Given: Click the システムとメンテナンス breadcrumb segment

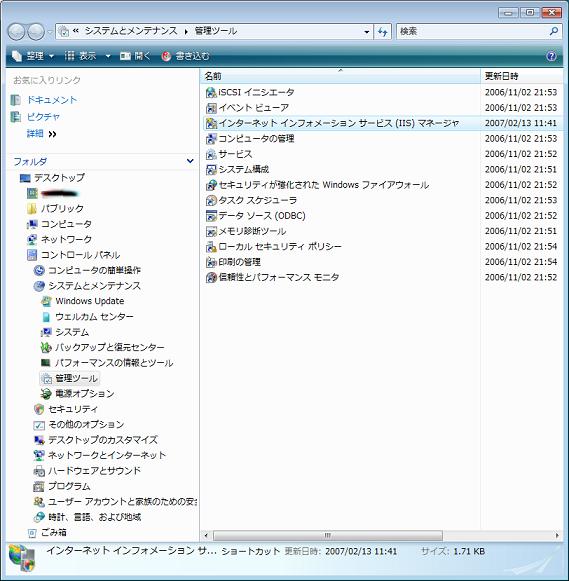Looking at the screenshot, I should tap(131, 31).
